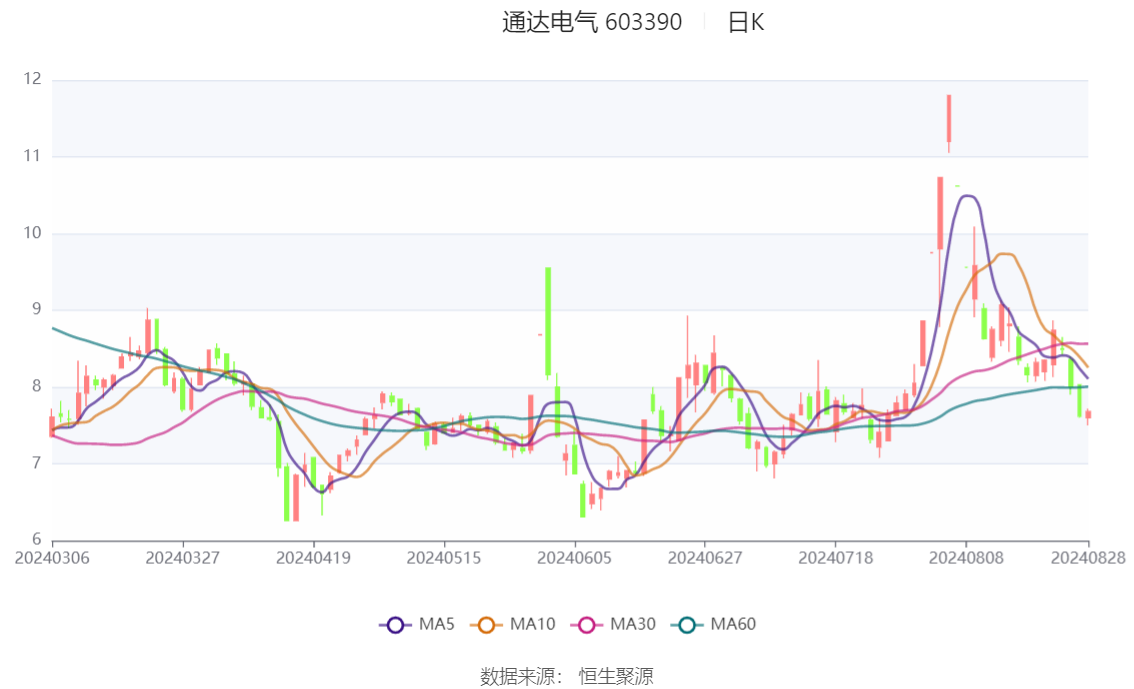
Task: Click the y-axis value 12
Action: 33,79
